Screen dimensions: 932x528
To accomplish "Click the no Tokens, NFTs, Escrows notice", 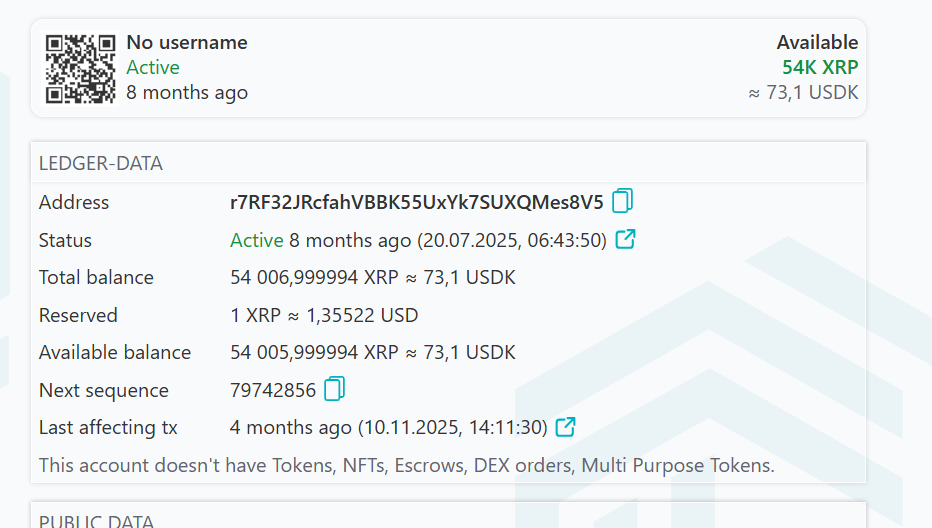I will [406, 465].
